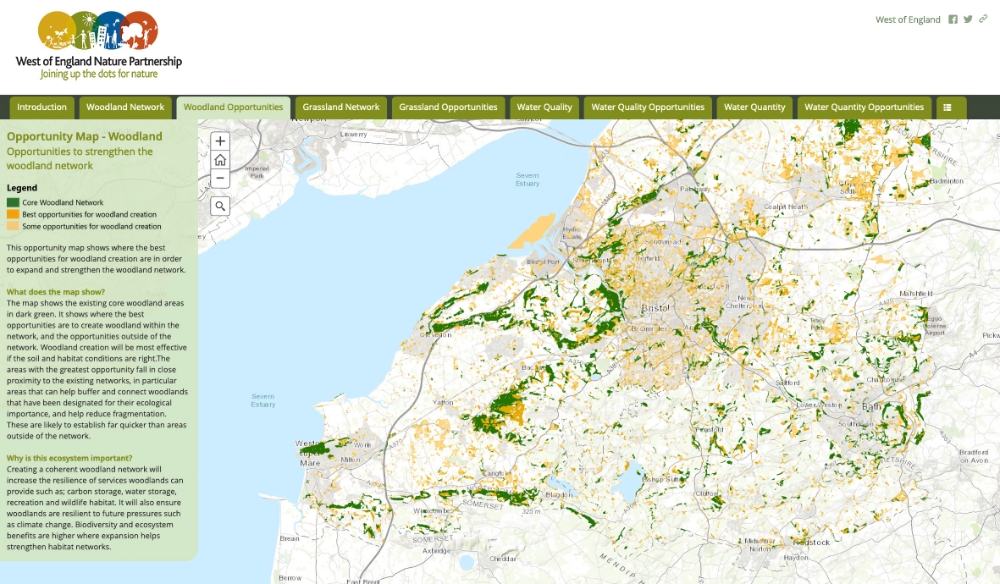Viewport: 1000px width, 584px height.
Task: Open the Water Quality Opportunities tab
Action: click(648, 107)
